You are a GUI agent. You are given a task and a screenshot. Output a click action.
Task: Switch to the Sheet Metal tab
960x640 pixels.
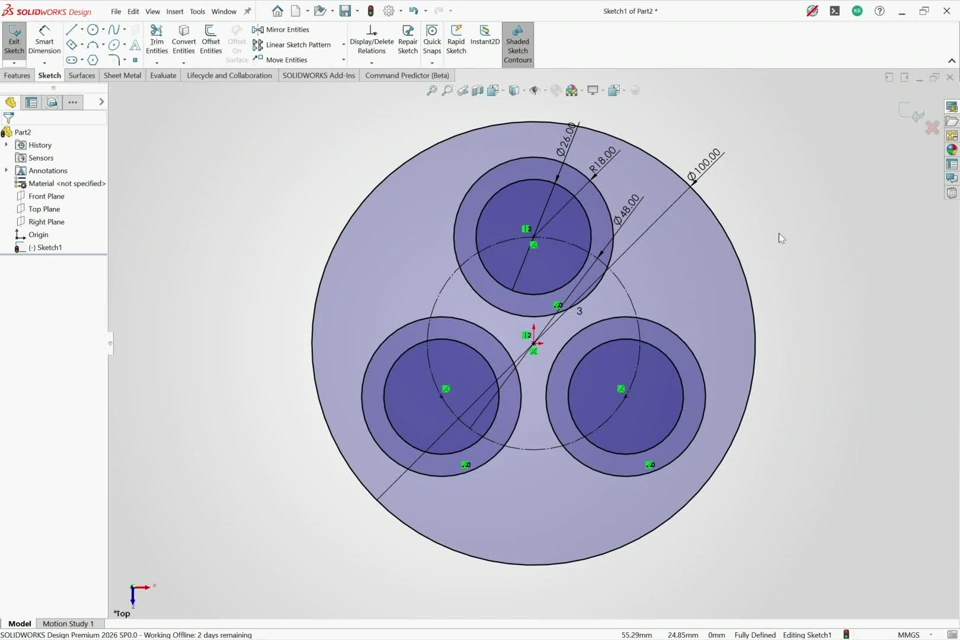[122, 75]
